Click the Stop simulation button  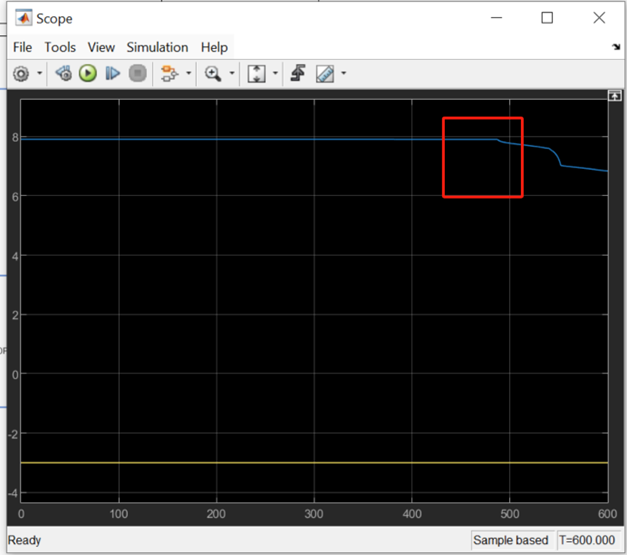click(x=138, y=74)
